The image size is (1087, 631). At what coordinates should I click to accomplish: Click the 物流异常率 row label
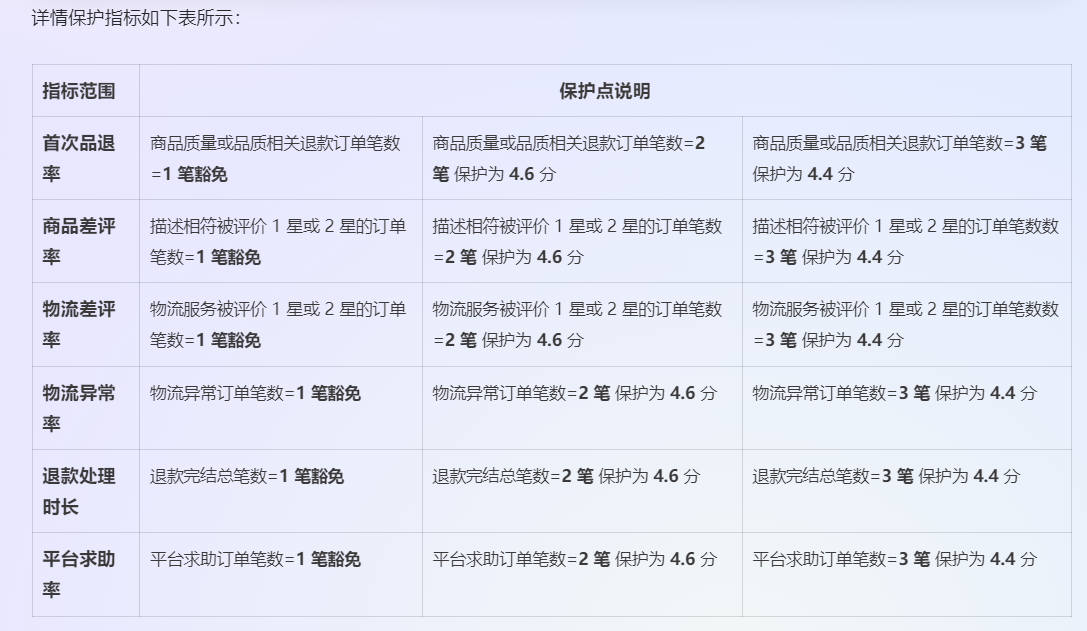pos(78,408)
